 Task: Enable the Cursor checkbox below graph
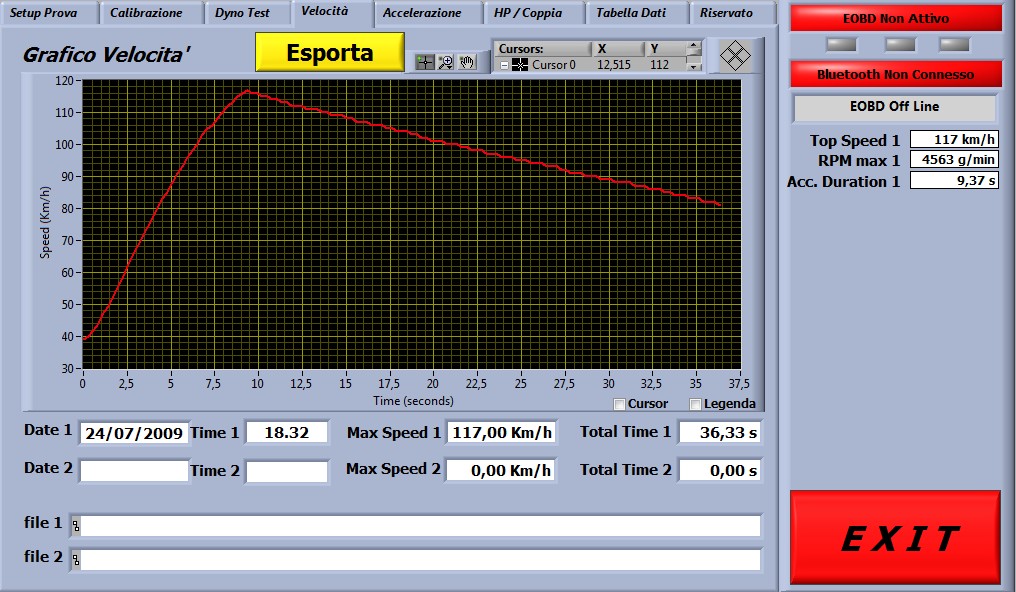[620, 404]
